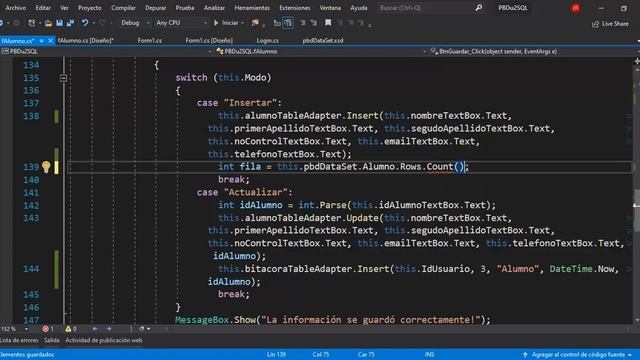Click the Iniciar start button
640x360 pixels.
coord(226,23)
